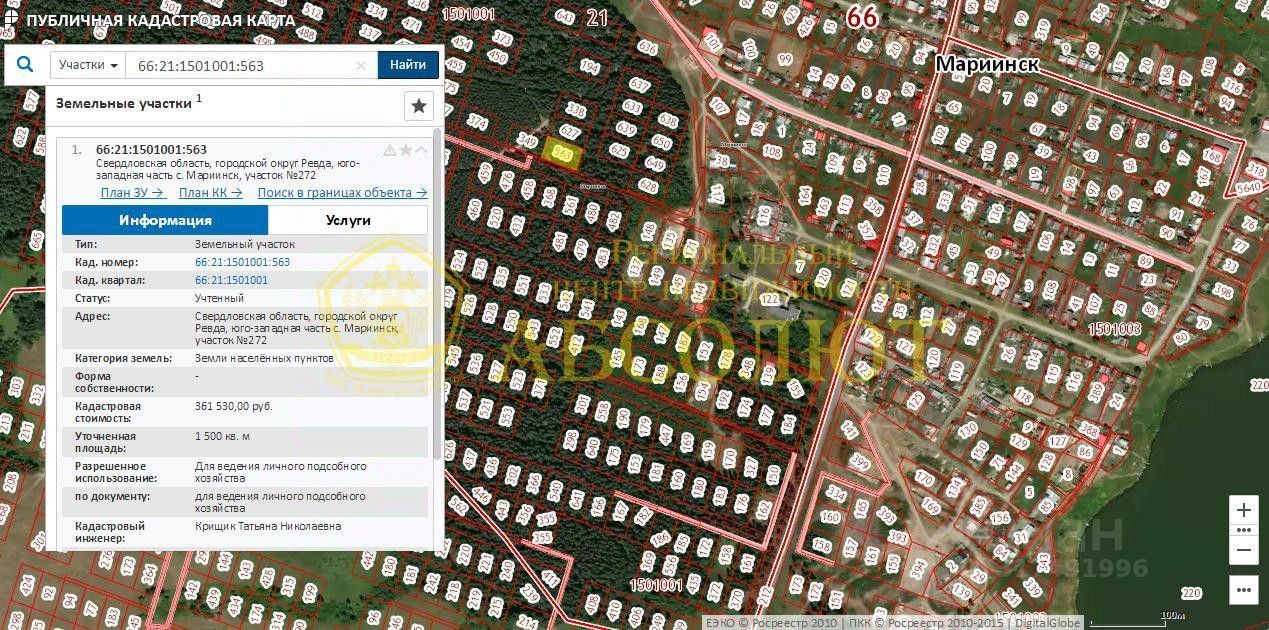
Task: Clear the search field with X
Action: 362,66
